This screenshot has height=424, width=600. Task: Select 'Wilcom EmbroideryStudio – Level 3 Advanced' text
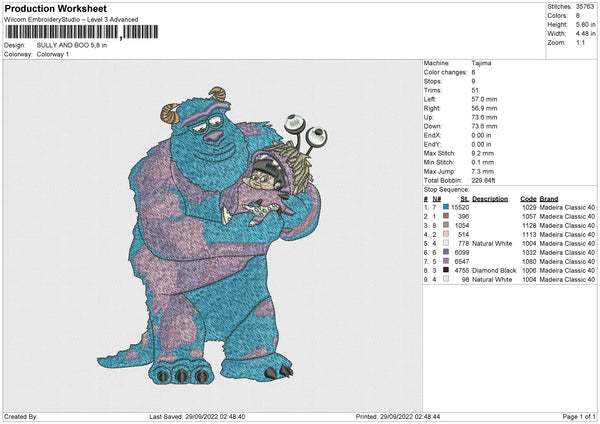(71, 20)
